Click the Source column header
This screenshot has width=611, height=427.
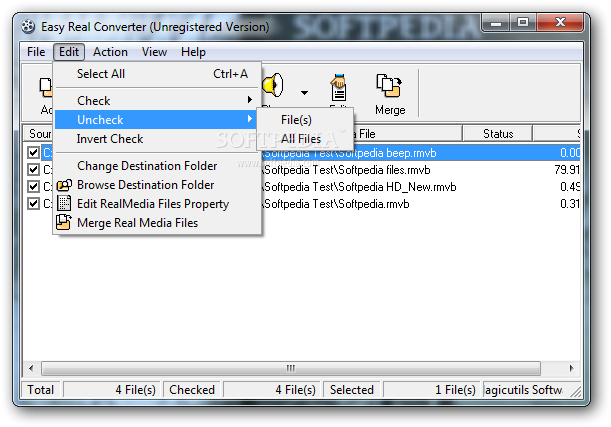coord(39,134)
